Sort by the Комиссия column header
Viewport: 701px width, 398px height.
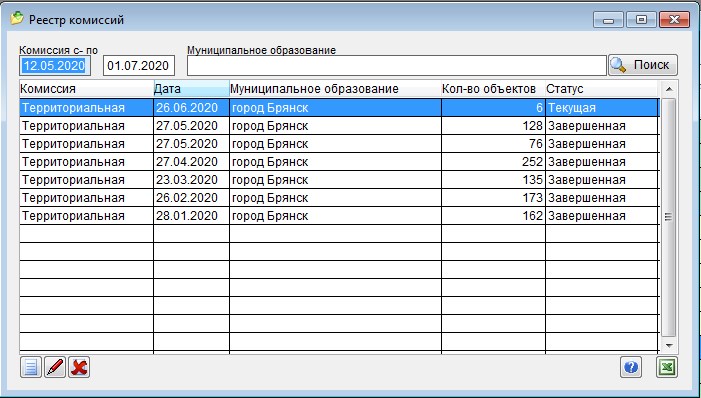(87, 89)
